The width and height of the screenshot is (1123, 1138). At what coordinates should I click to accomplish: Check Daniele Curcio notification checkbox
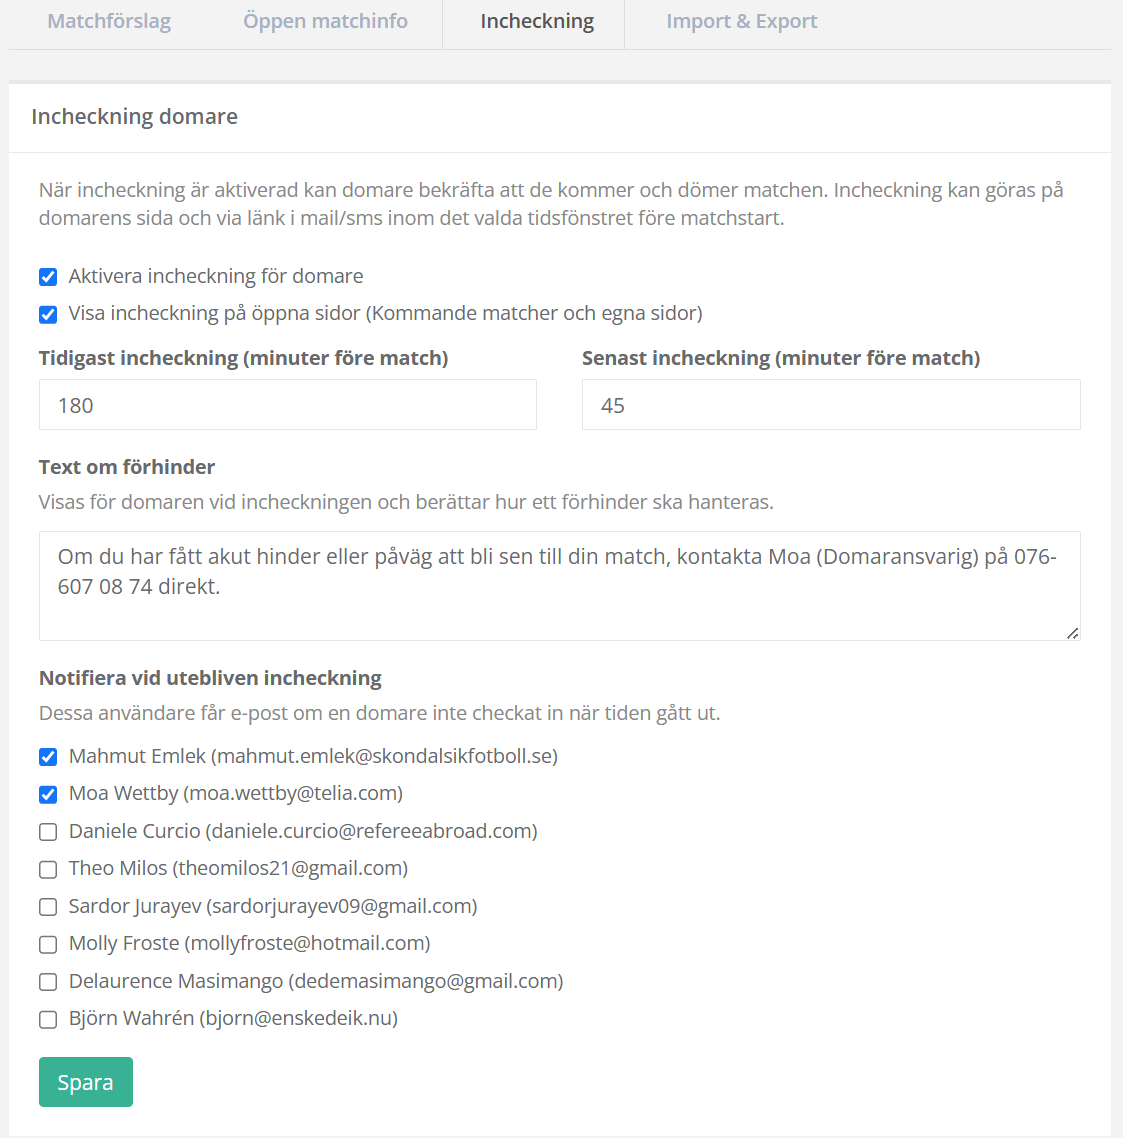click(48, 832)
